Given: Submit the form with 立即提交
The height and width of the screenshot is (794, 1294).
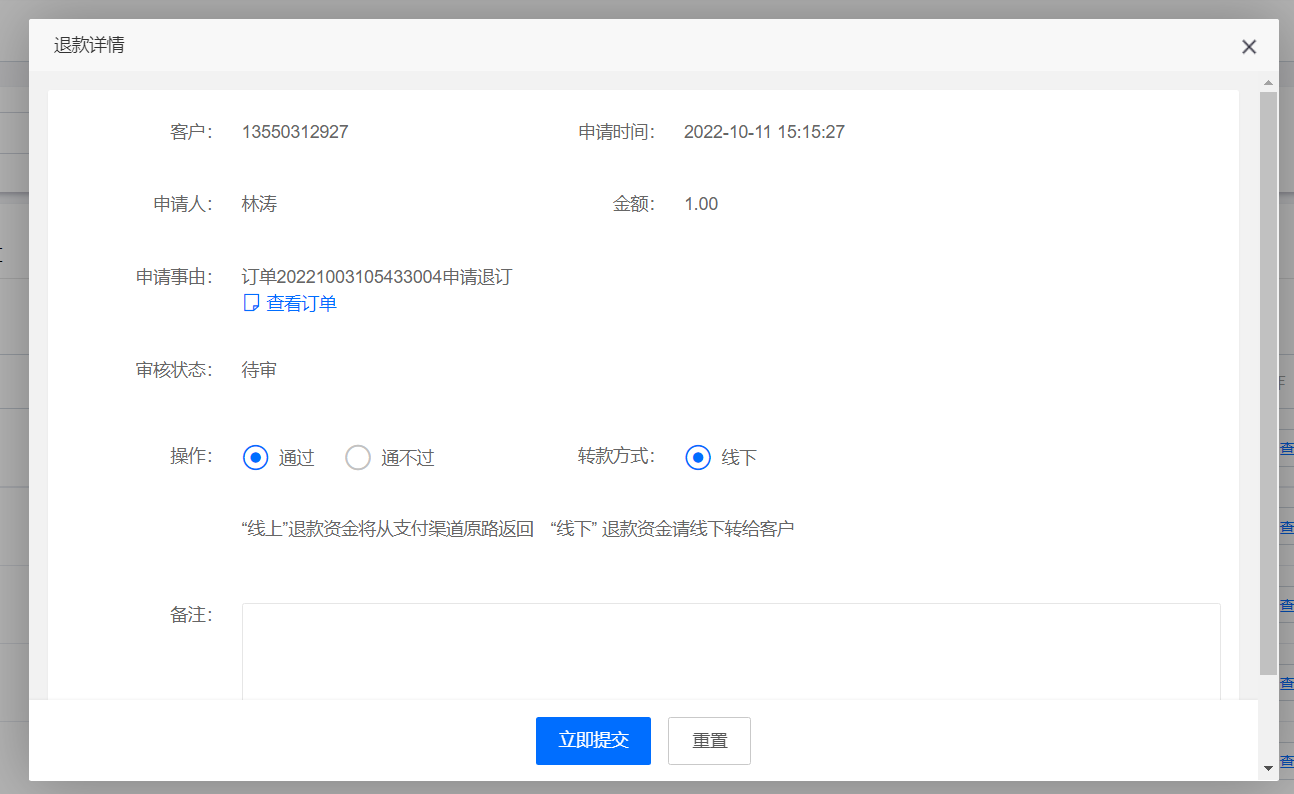Looking at the screenshot, I should pos(593,741).
